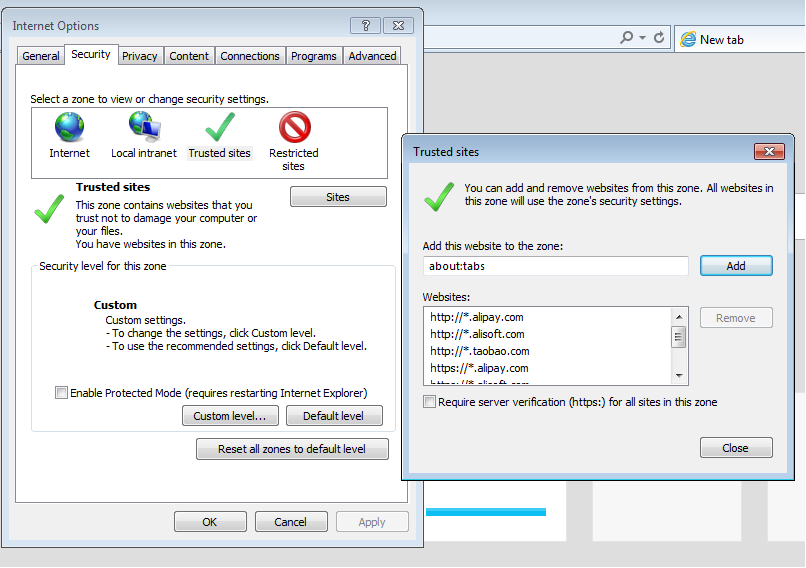Click OK in Internet Options
Viewport: 806px width, 568px height.
click(x=210, y=522)
